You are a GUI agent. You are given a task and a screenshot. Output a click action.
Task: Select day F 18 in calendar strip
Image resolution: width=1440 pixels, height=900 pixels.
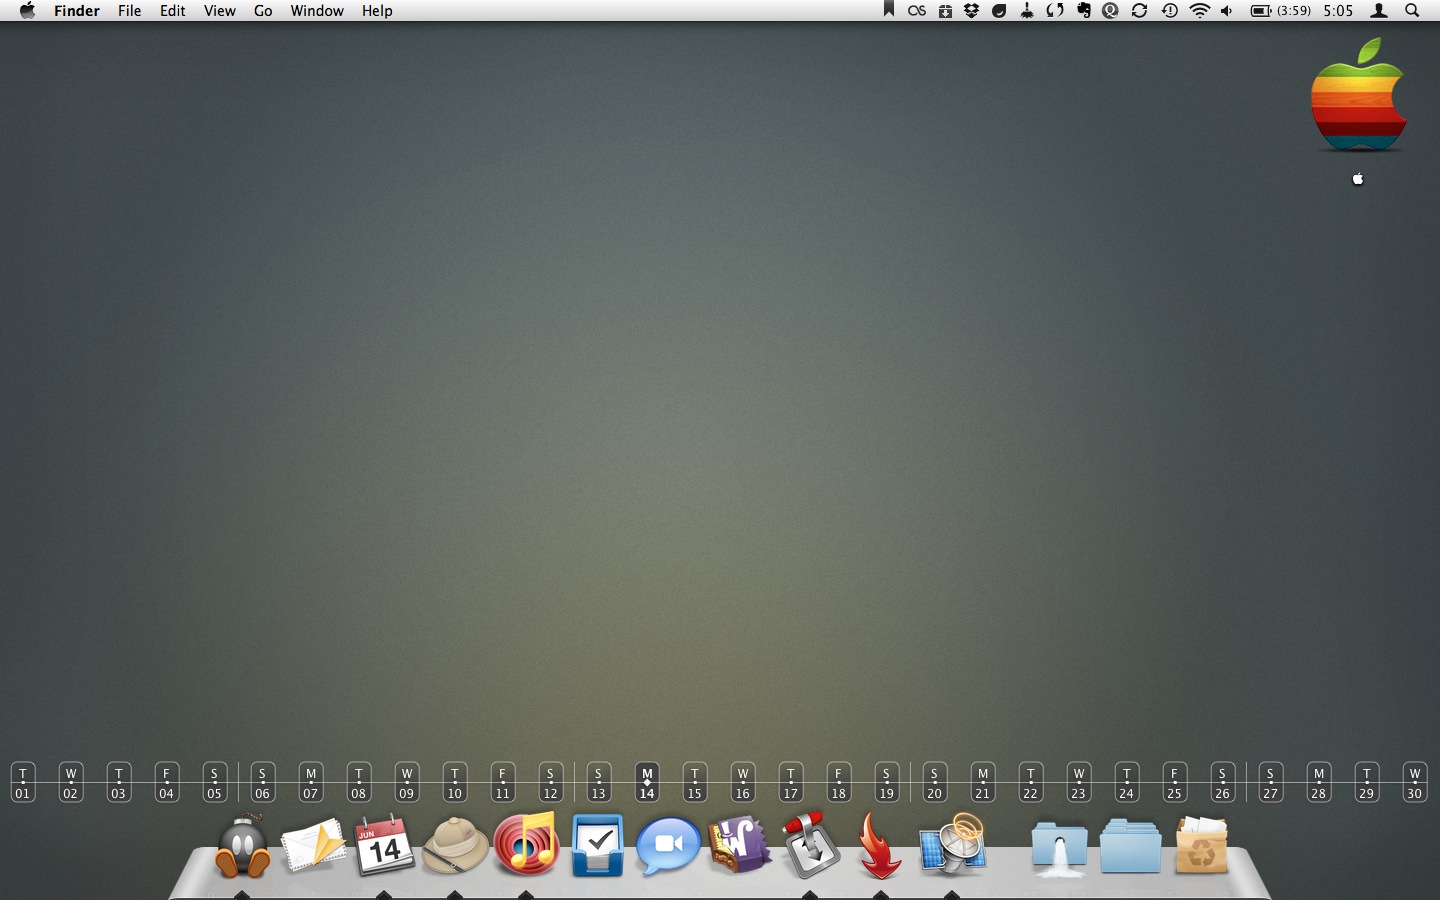pyautogui.click(x=838, y=782)
